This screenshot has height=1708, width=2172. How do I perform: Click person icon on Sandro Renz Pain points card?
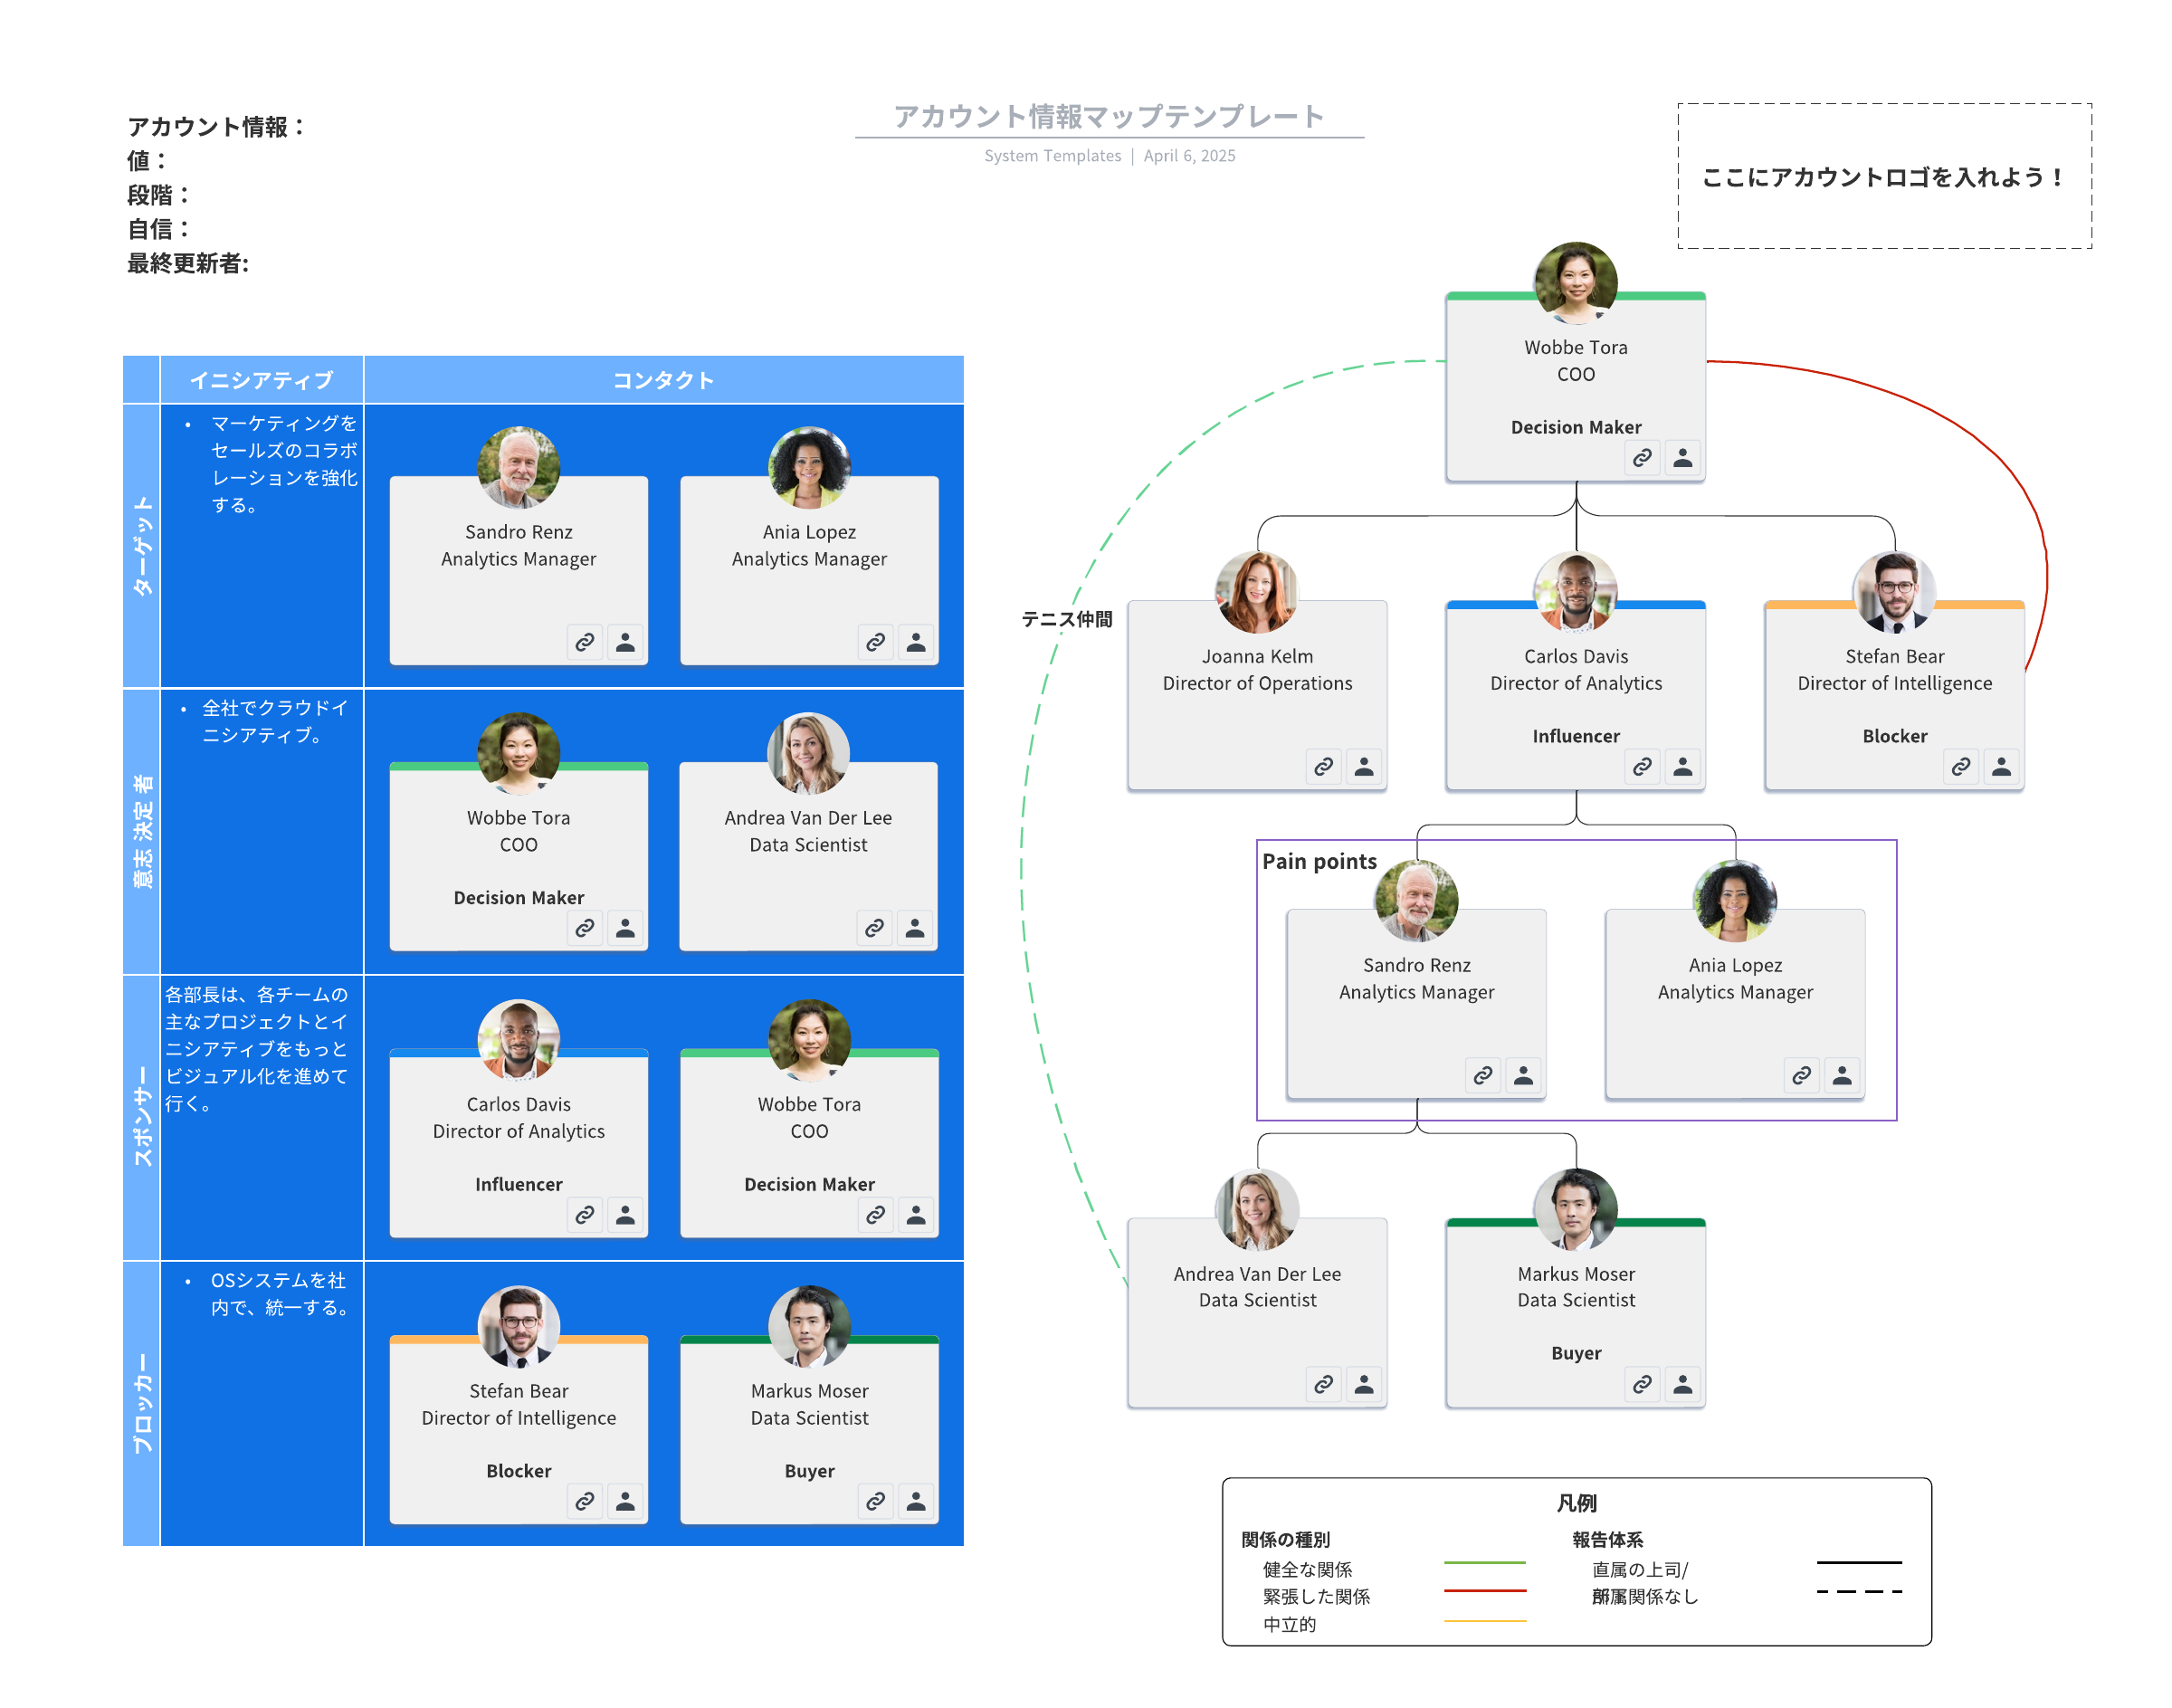(x=1523, y=1076)
